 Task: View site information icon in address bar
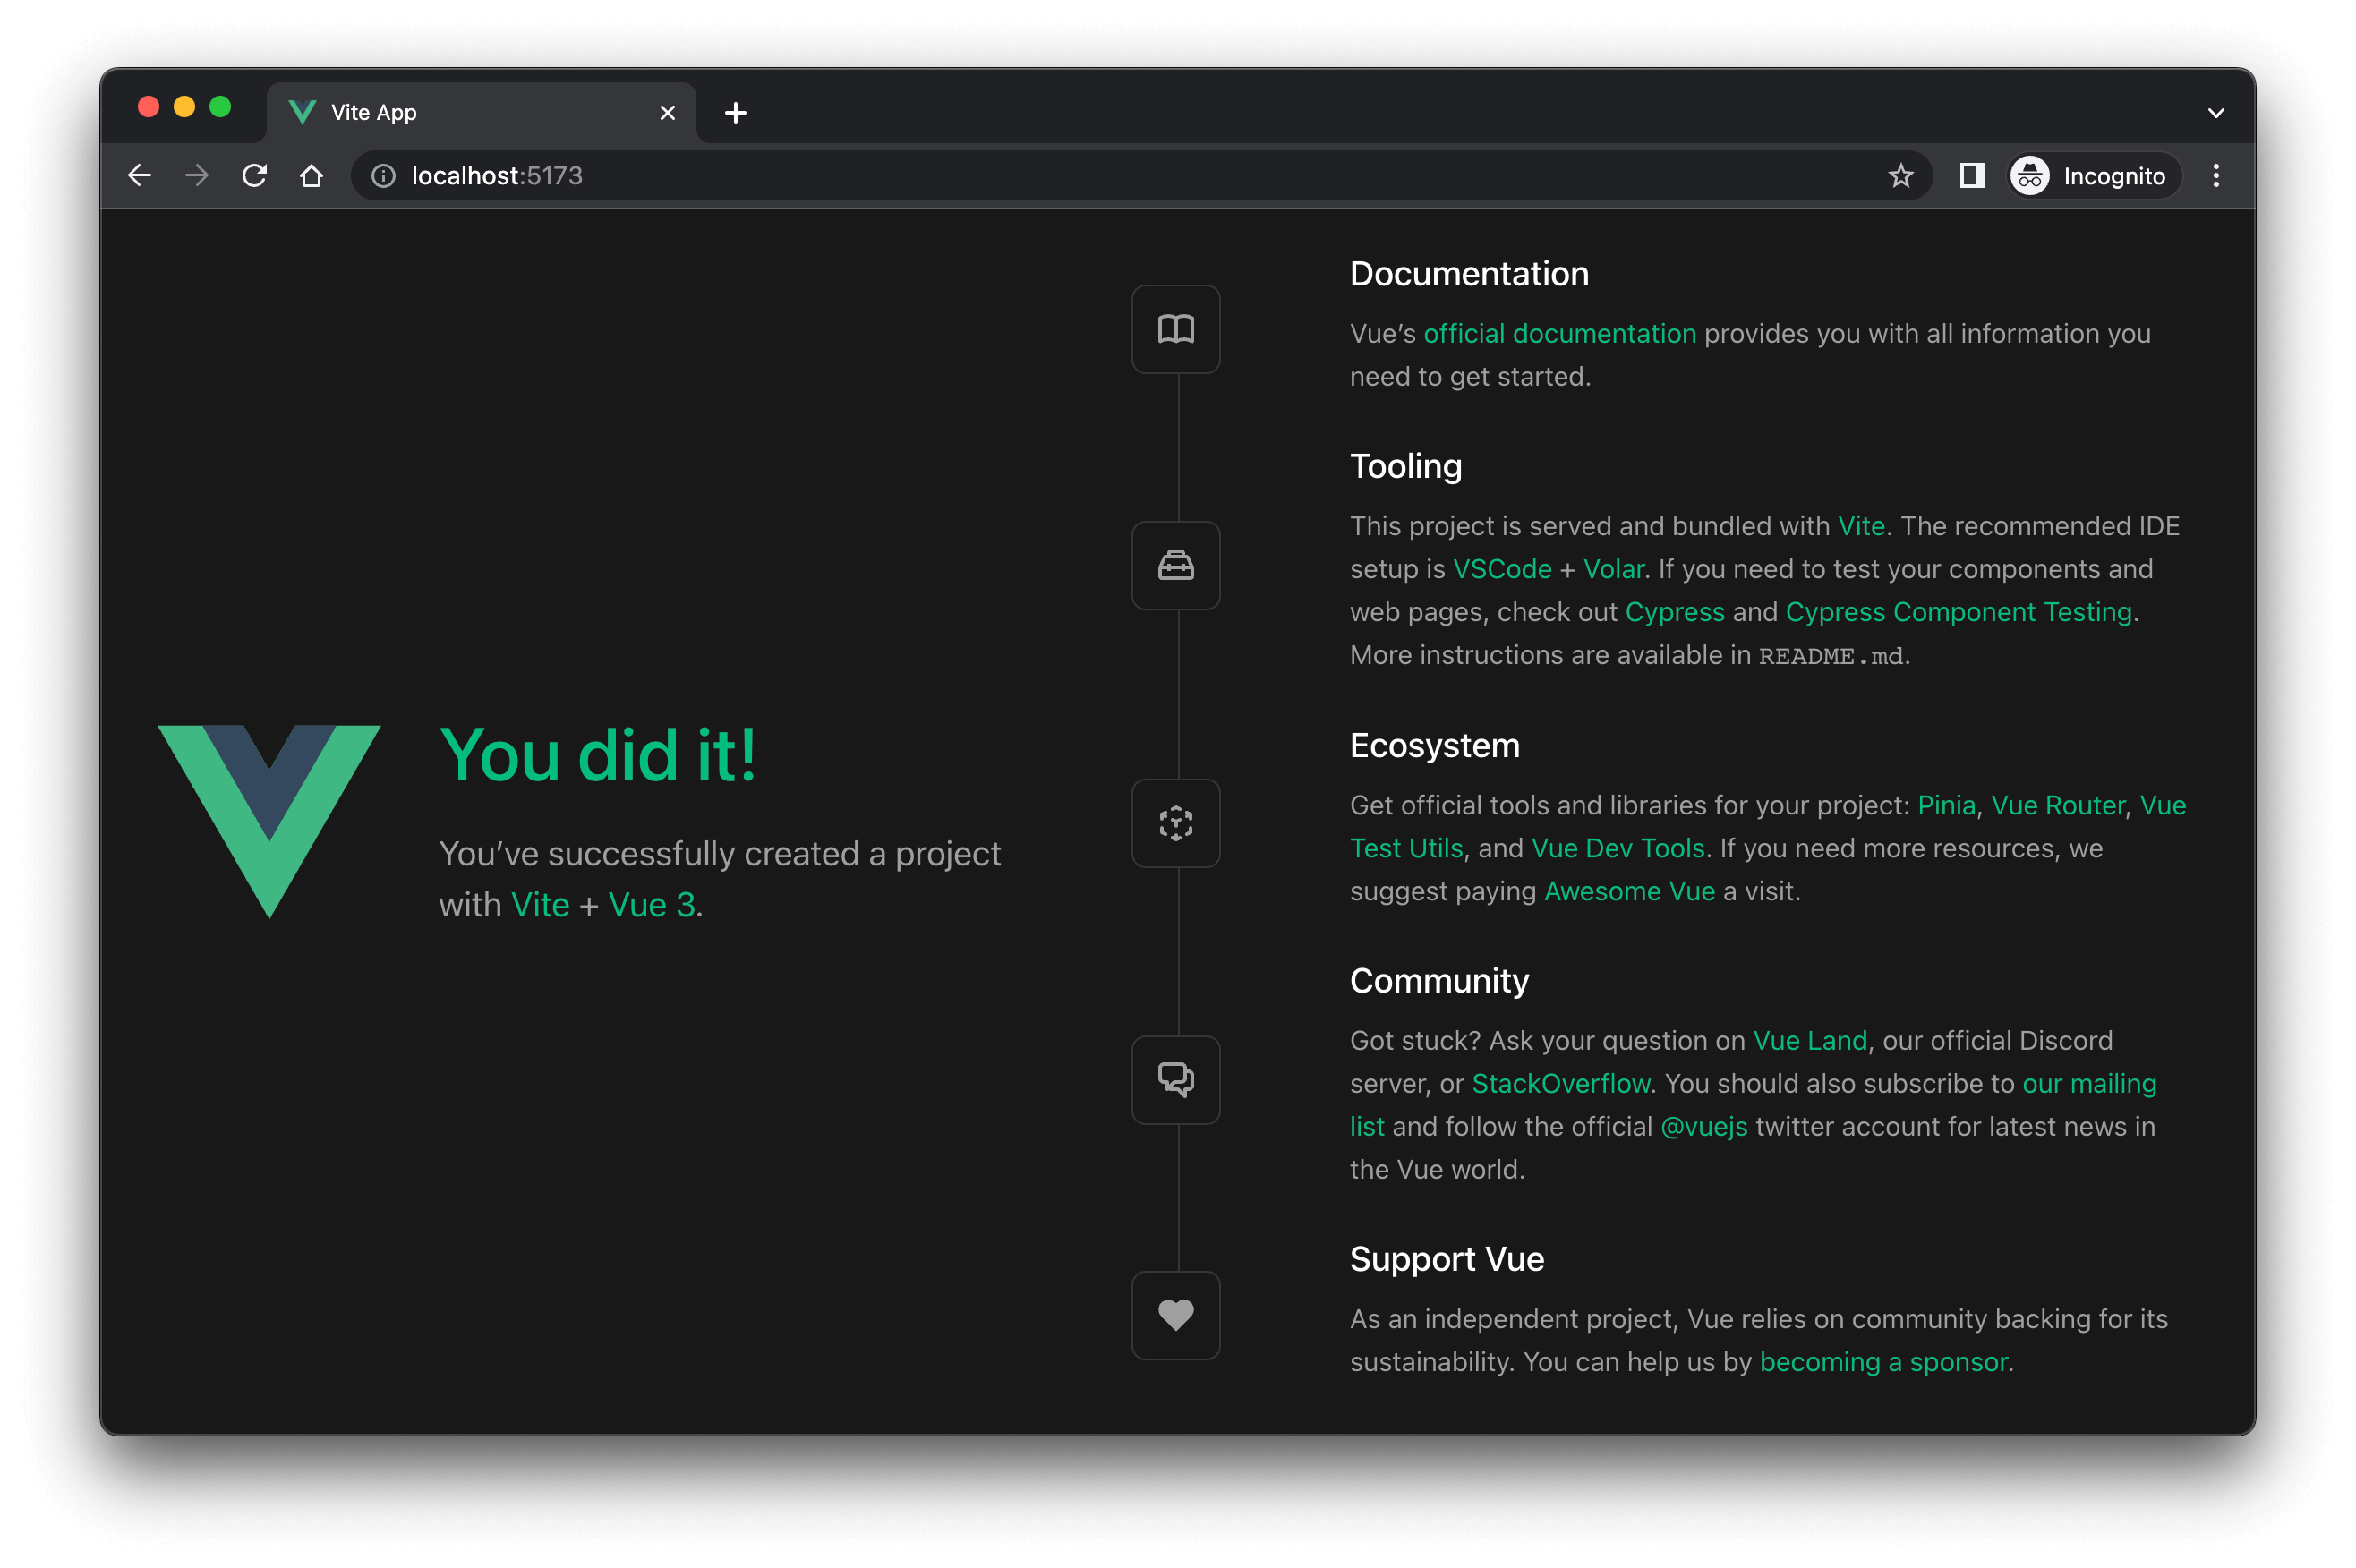pos(383,176)
